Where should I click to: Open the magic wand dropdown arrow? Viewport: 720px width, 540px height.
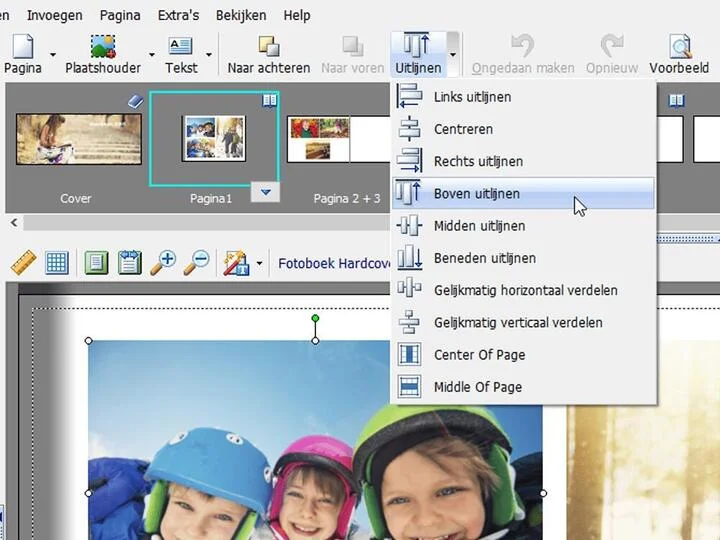click(x=259, y=264)
